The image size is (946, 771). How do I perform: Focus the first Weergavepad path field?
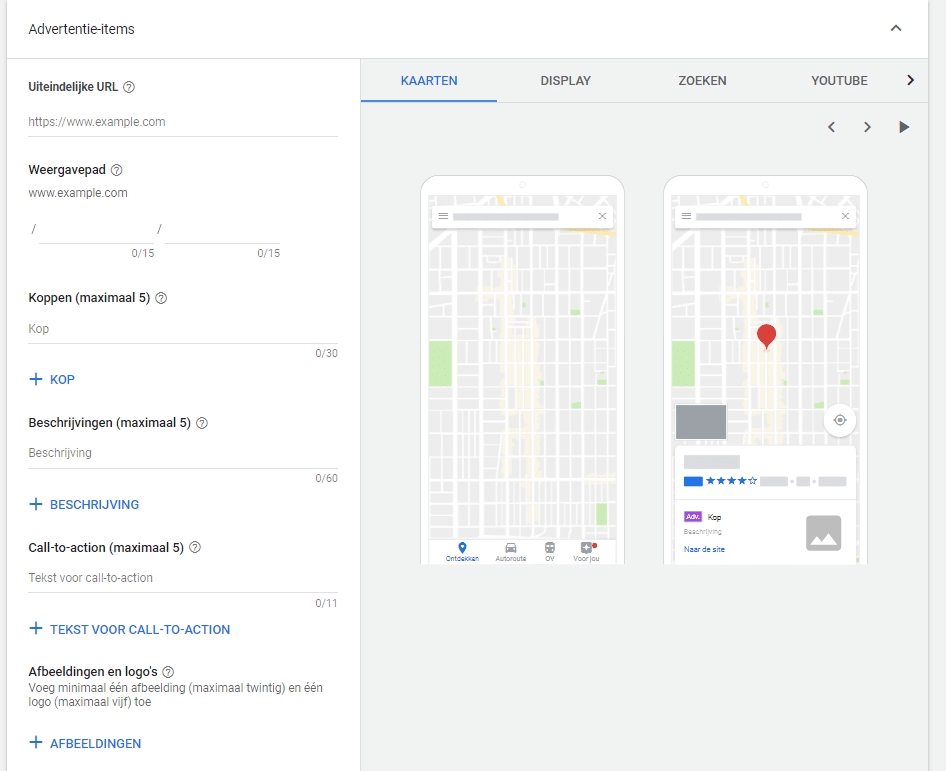(x=97, y=230)
